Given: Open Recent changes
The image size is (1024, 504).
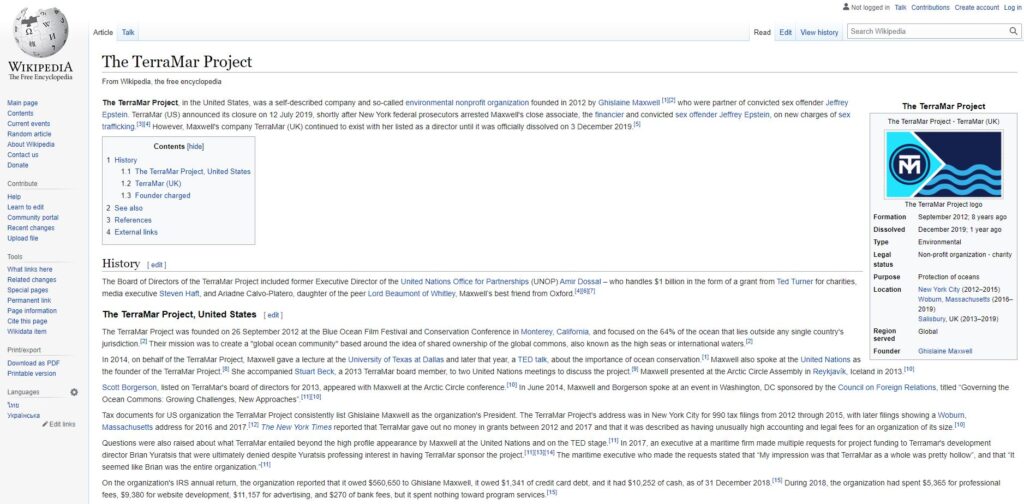Looking at the screenshot, I should point(31,228).
